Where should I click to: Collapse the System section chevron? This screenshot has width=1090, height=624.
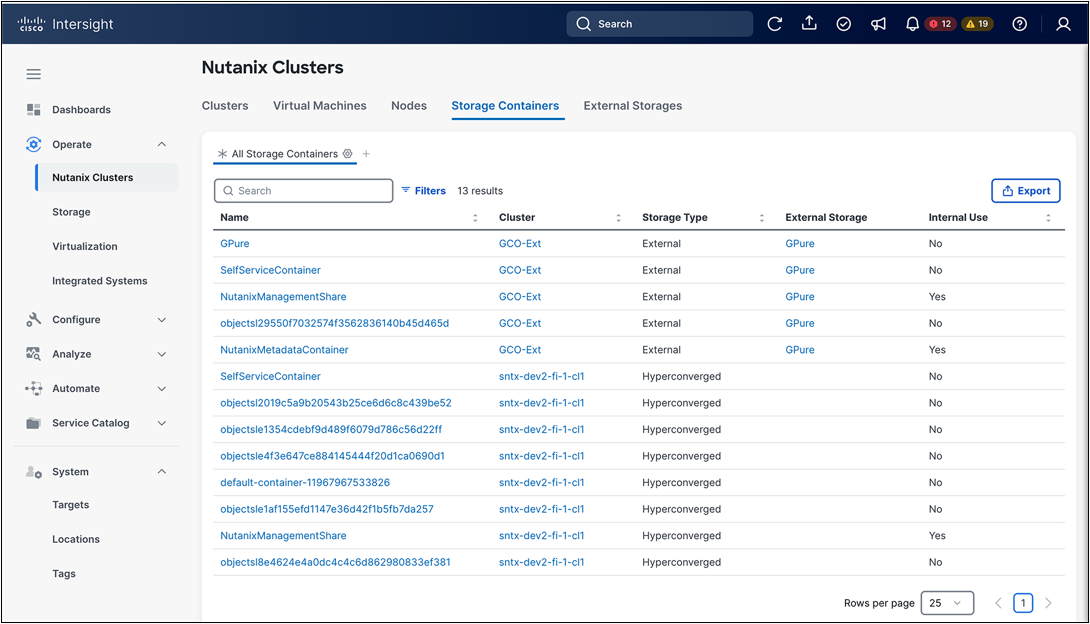(162, 472)
